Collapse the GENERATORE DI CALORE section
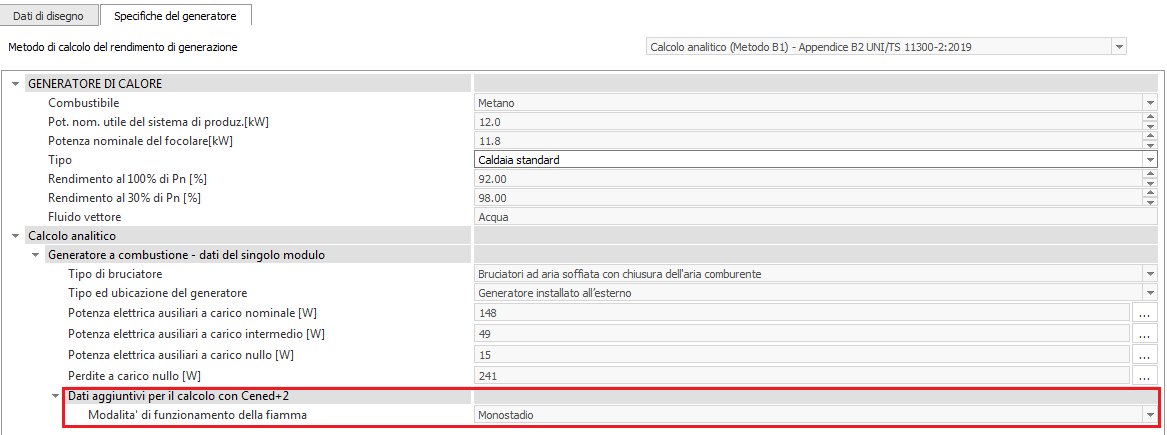Viewport: 1167px width, 435px height. 15,84
